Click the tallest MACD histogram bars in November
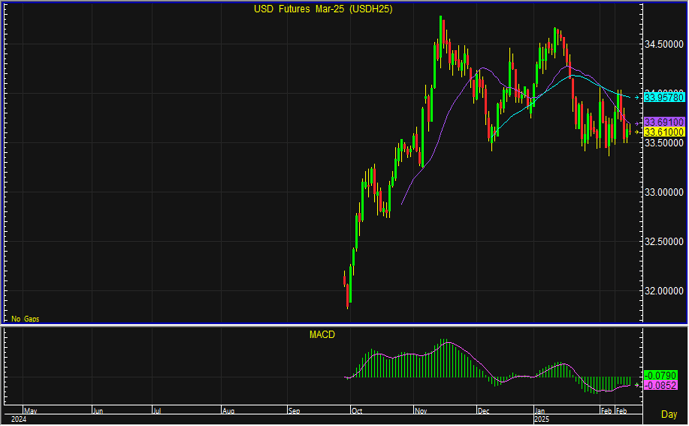Viewport: 689px width, 426px height. coord(442,350)
